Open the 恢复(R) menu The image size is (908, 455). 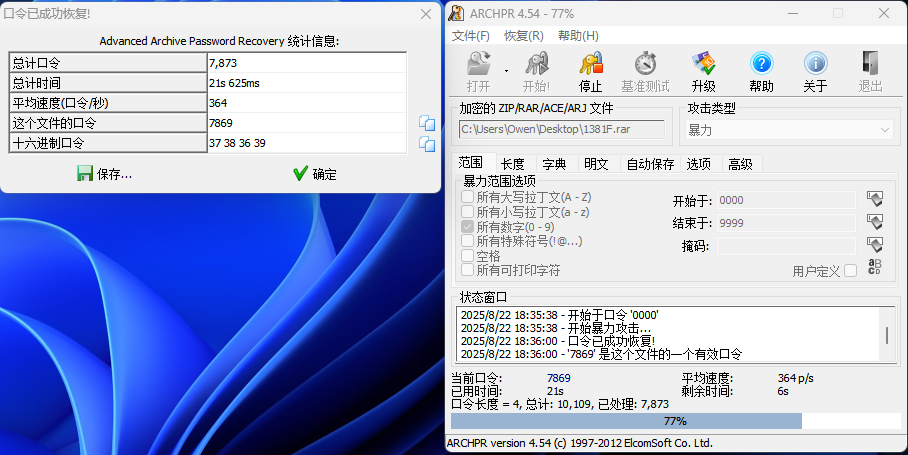[523, 36]
